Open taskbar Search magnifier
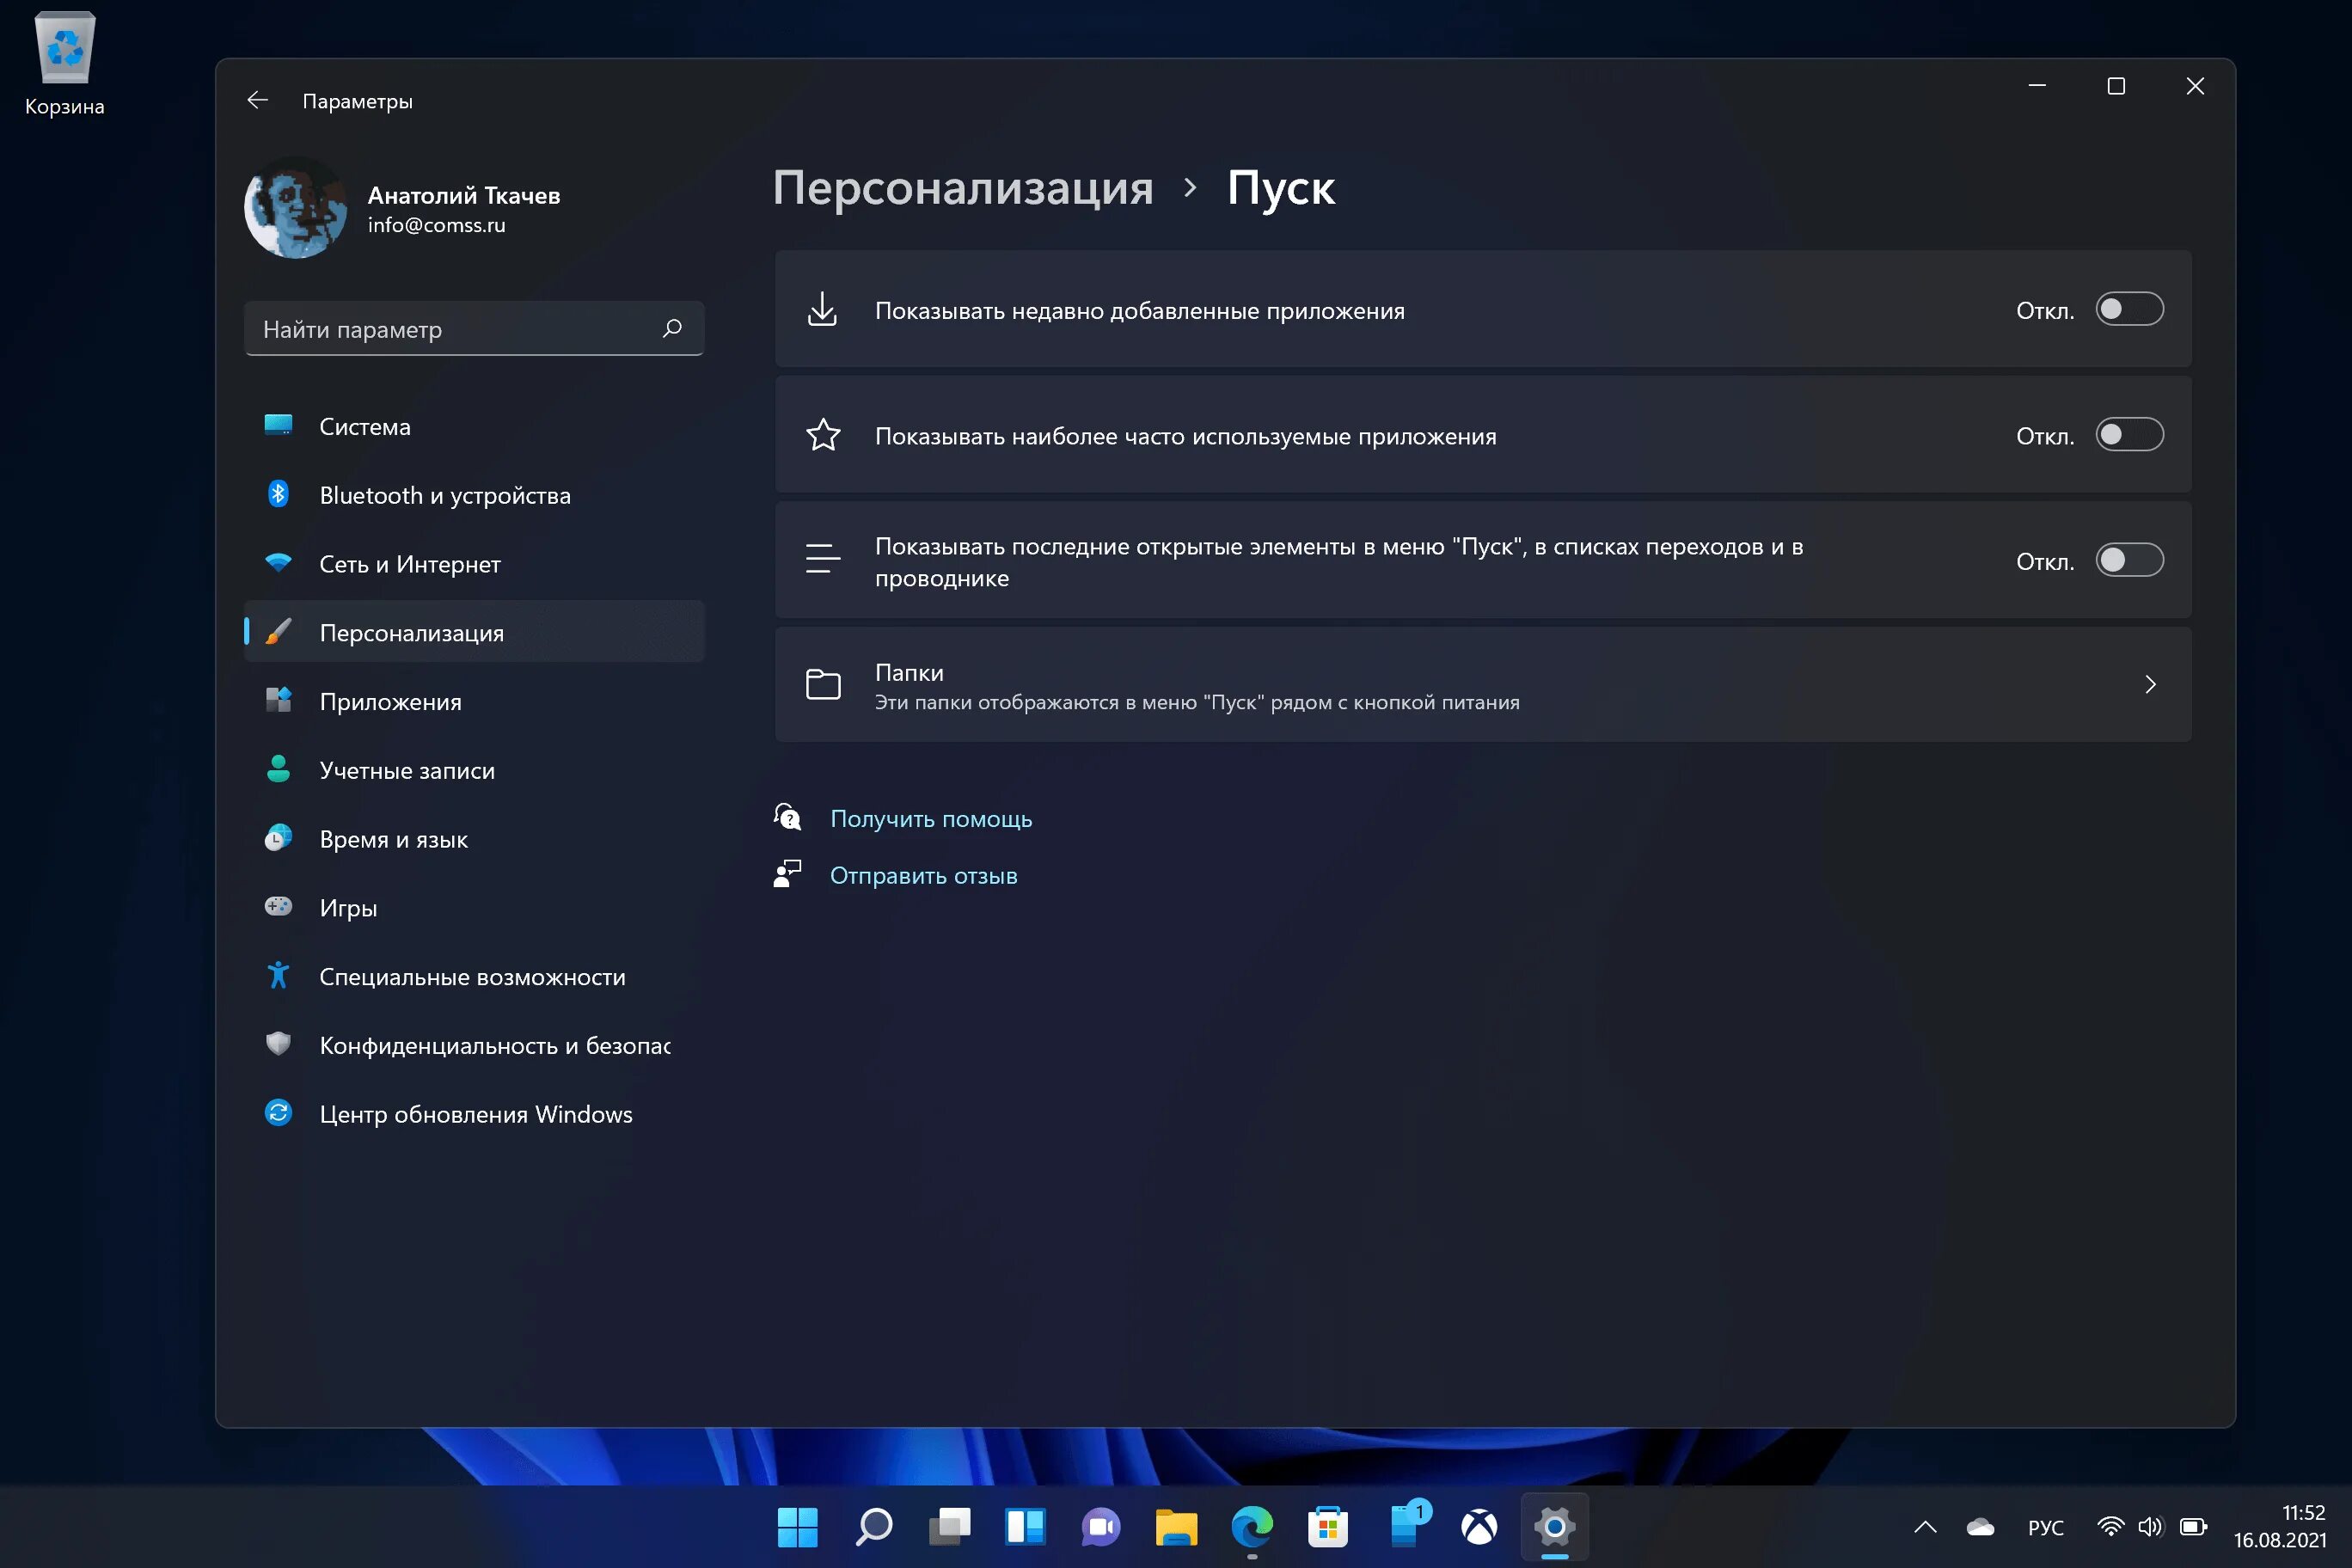Image resolution: width=2352 pixels, height=1568 pixels. [x=873, y=1527]
